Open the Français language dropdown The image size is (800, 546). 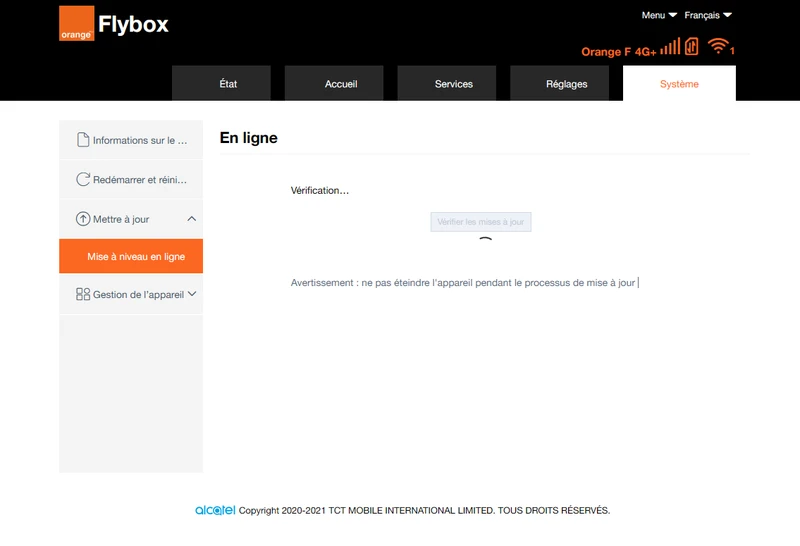coord(708,15)
